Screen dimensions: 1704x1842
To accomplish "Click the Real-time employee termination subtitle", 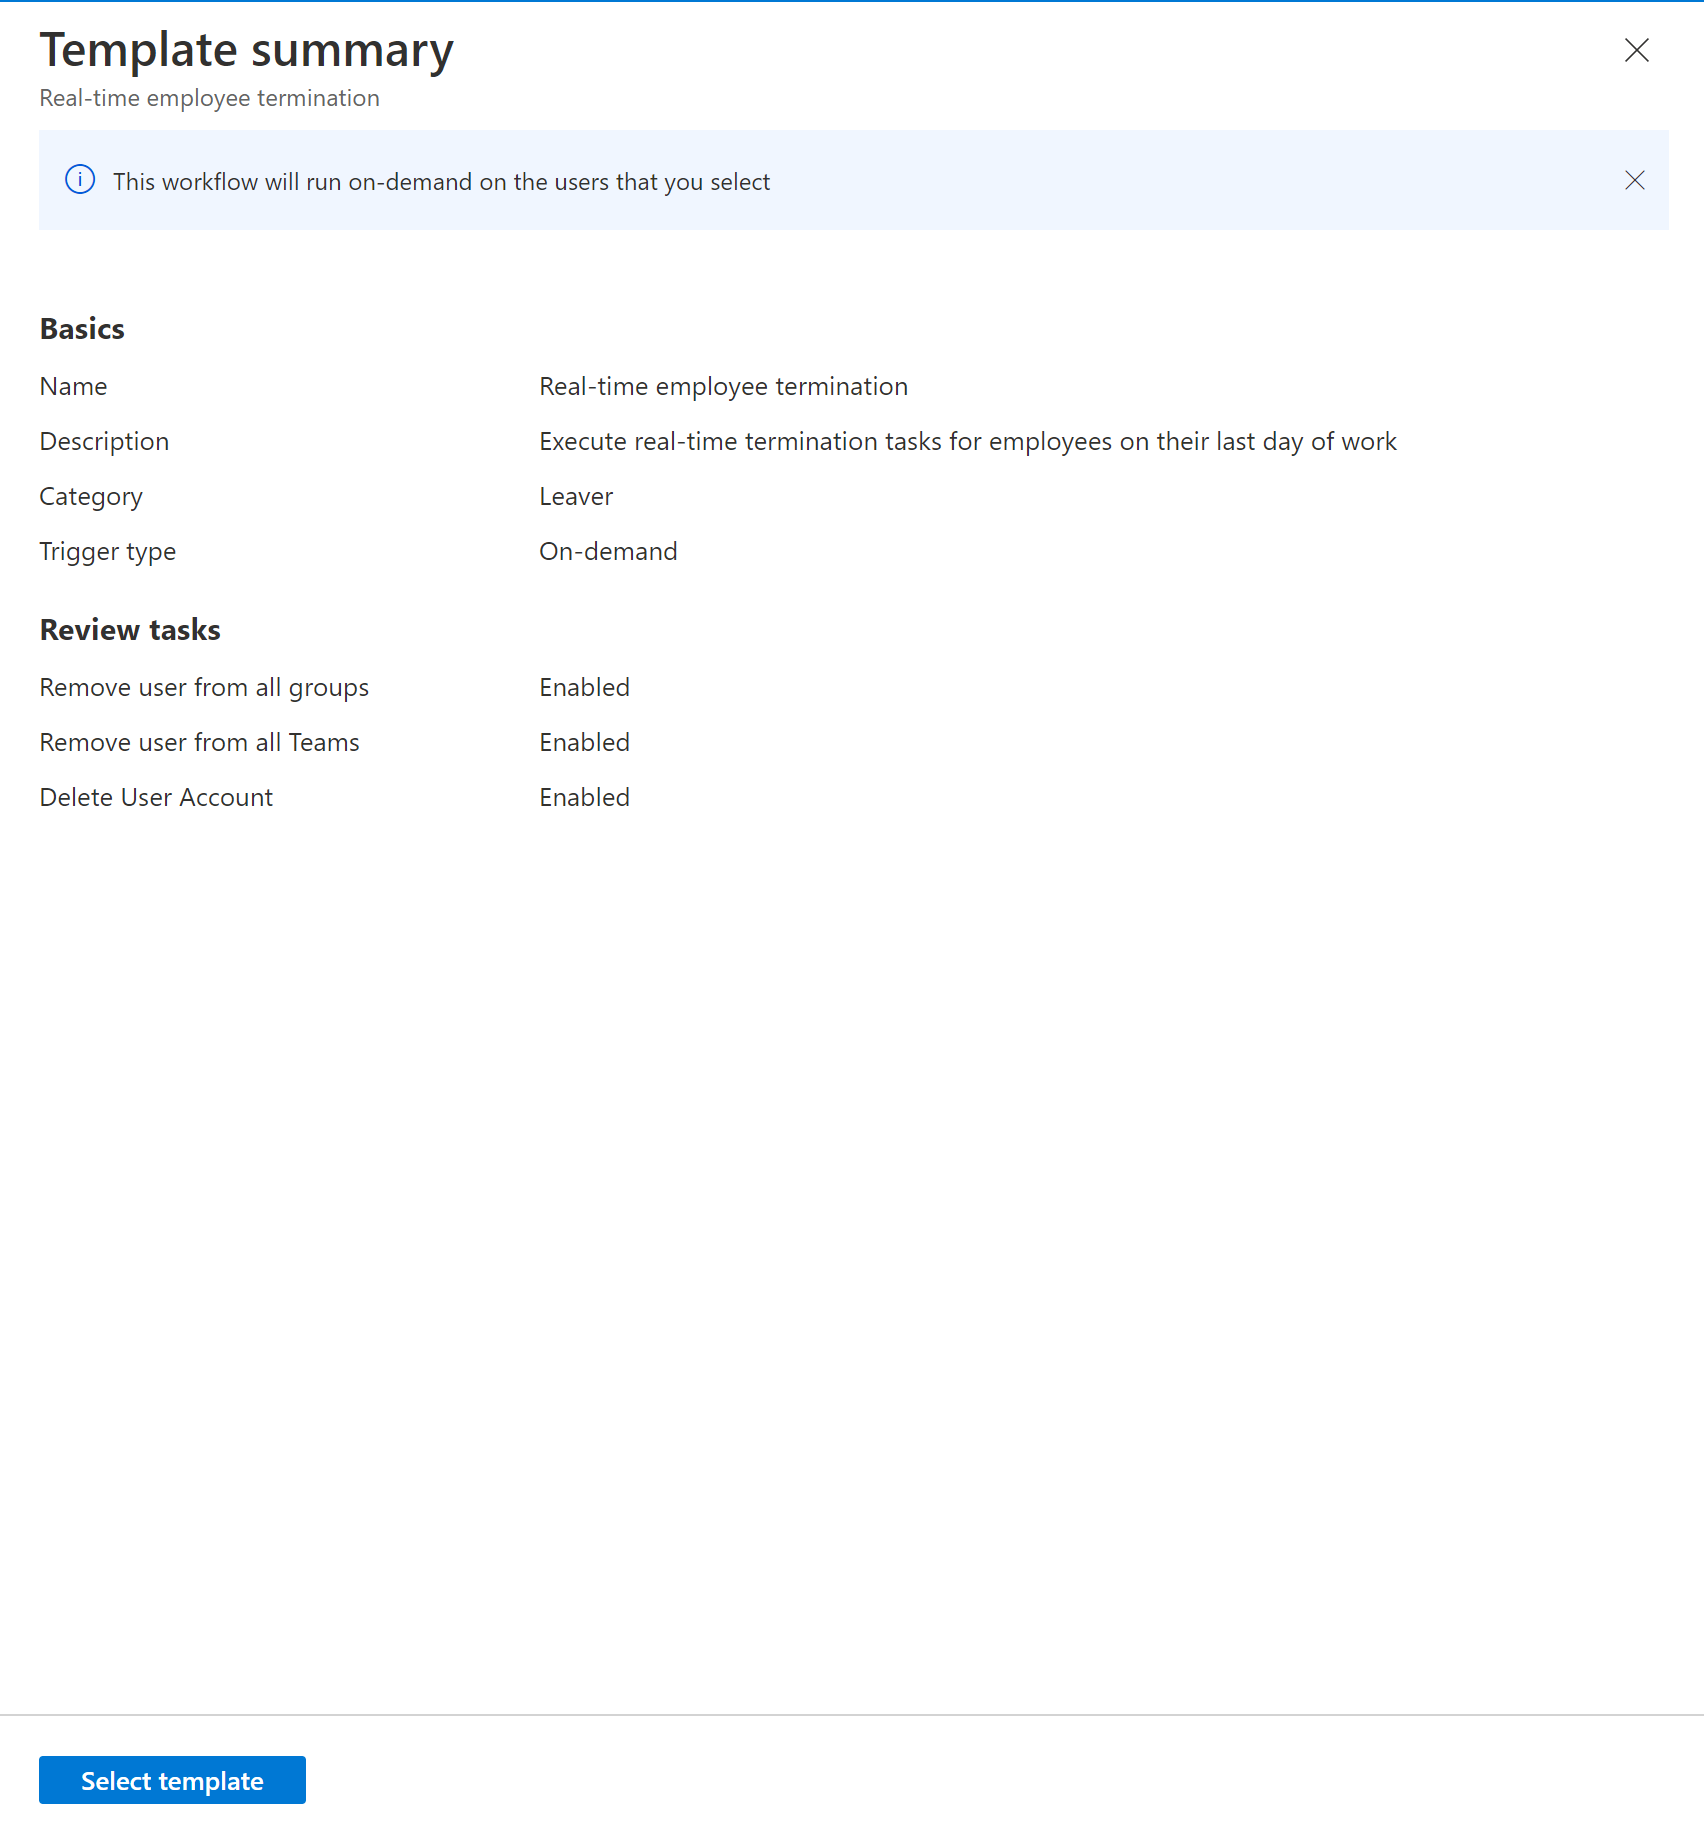I will coord(209,97).
